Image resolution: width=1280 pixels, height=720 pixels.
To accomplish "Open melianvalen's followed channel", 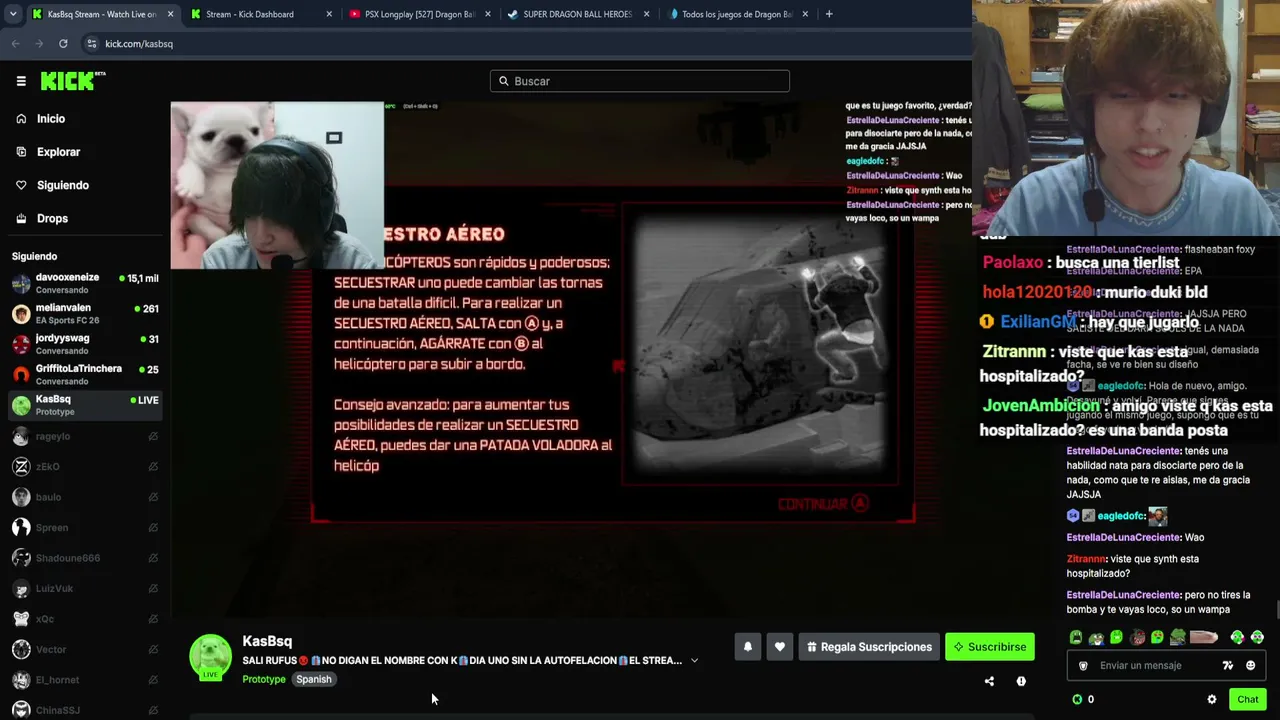I will point(85,314).
